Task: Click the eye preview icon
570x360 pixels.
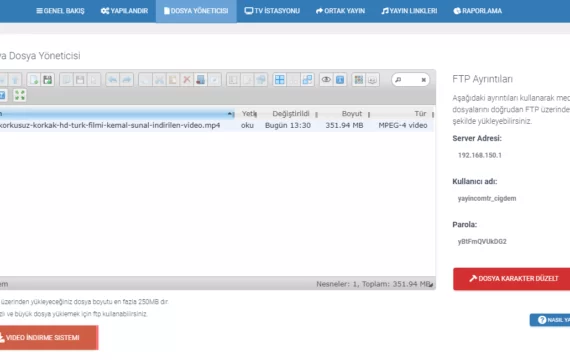Action: click(326, 80)
